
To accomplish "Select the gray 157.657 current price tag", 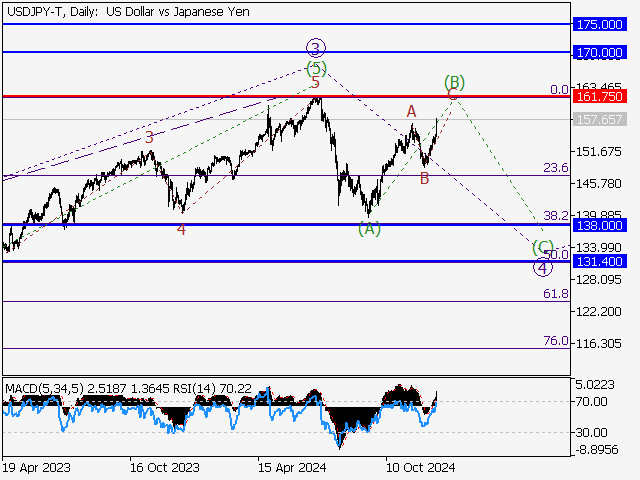I will (600, 119).
